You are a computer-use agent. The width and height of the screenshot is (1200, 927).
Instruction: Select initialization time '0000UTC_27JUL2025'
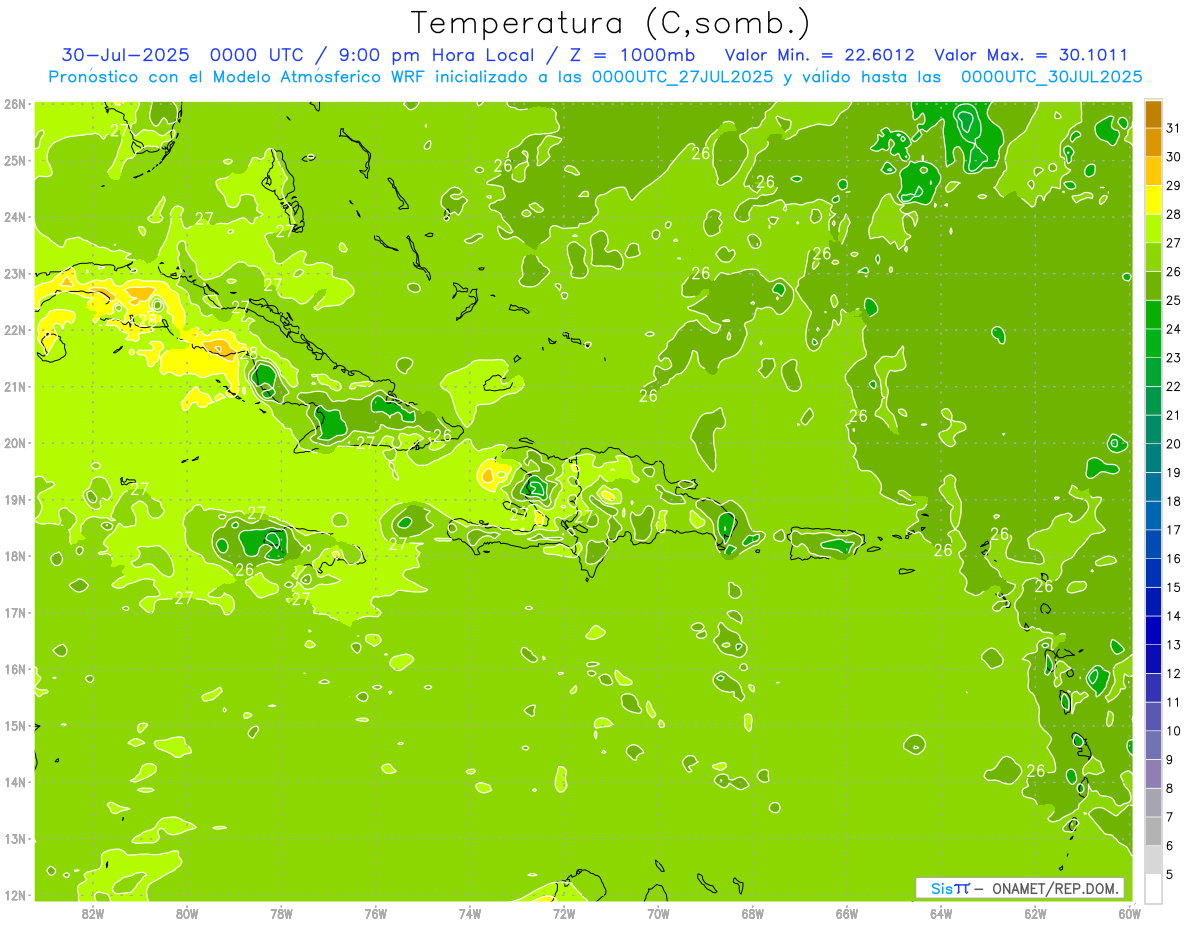pos(682,77)
